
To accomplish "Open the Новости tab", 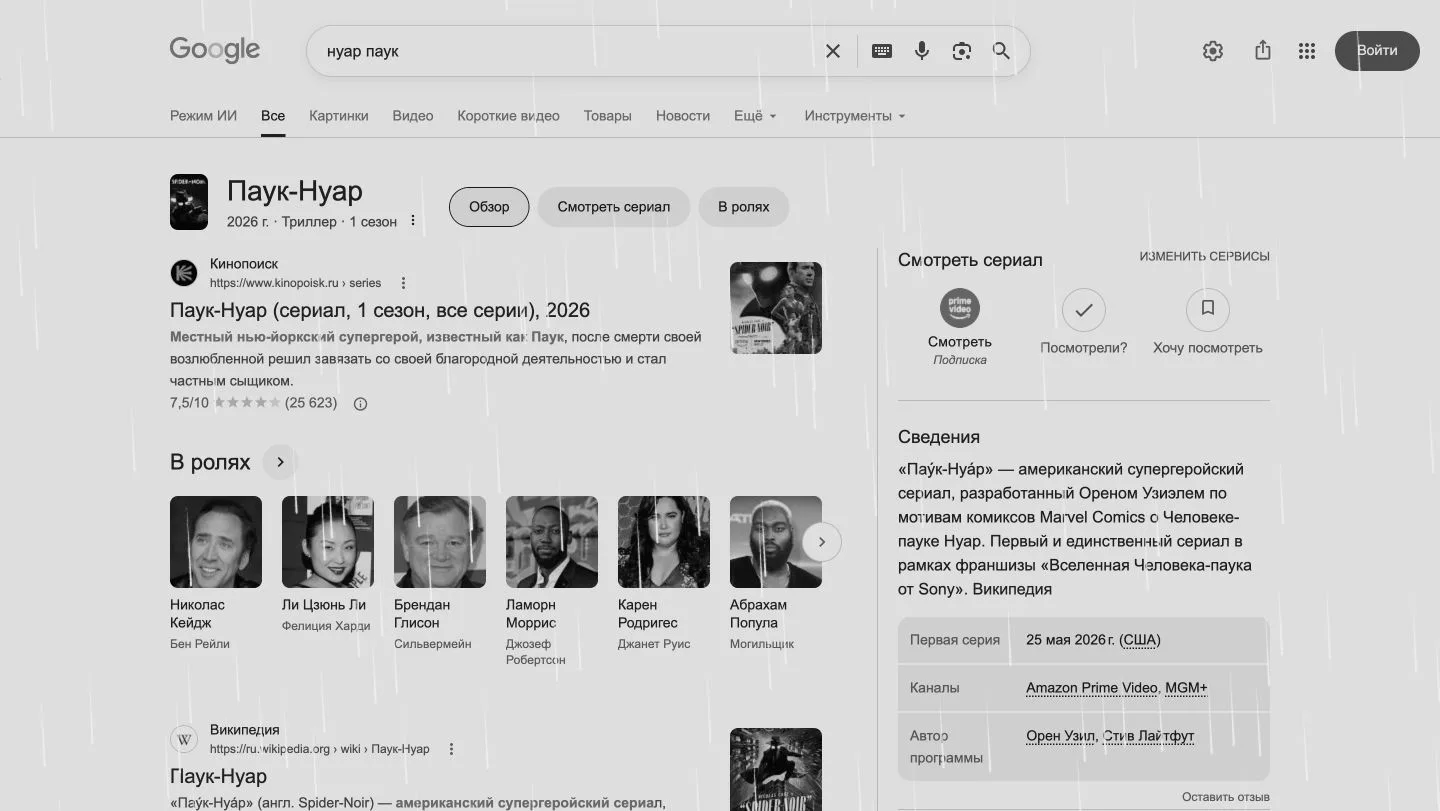I will (683, 116).
